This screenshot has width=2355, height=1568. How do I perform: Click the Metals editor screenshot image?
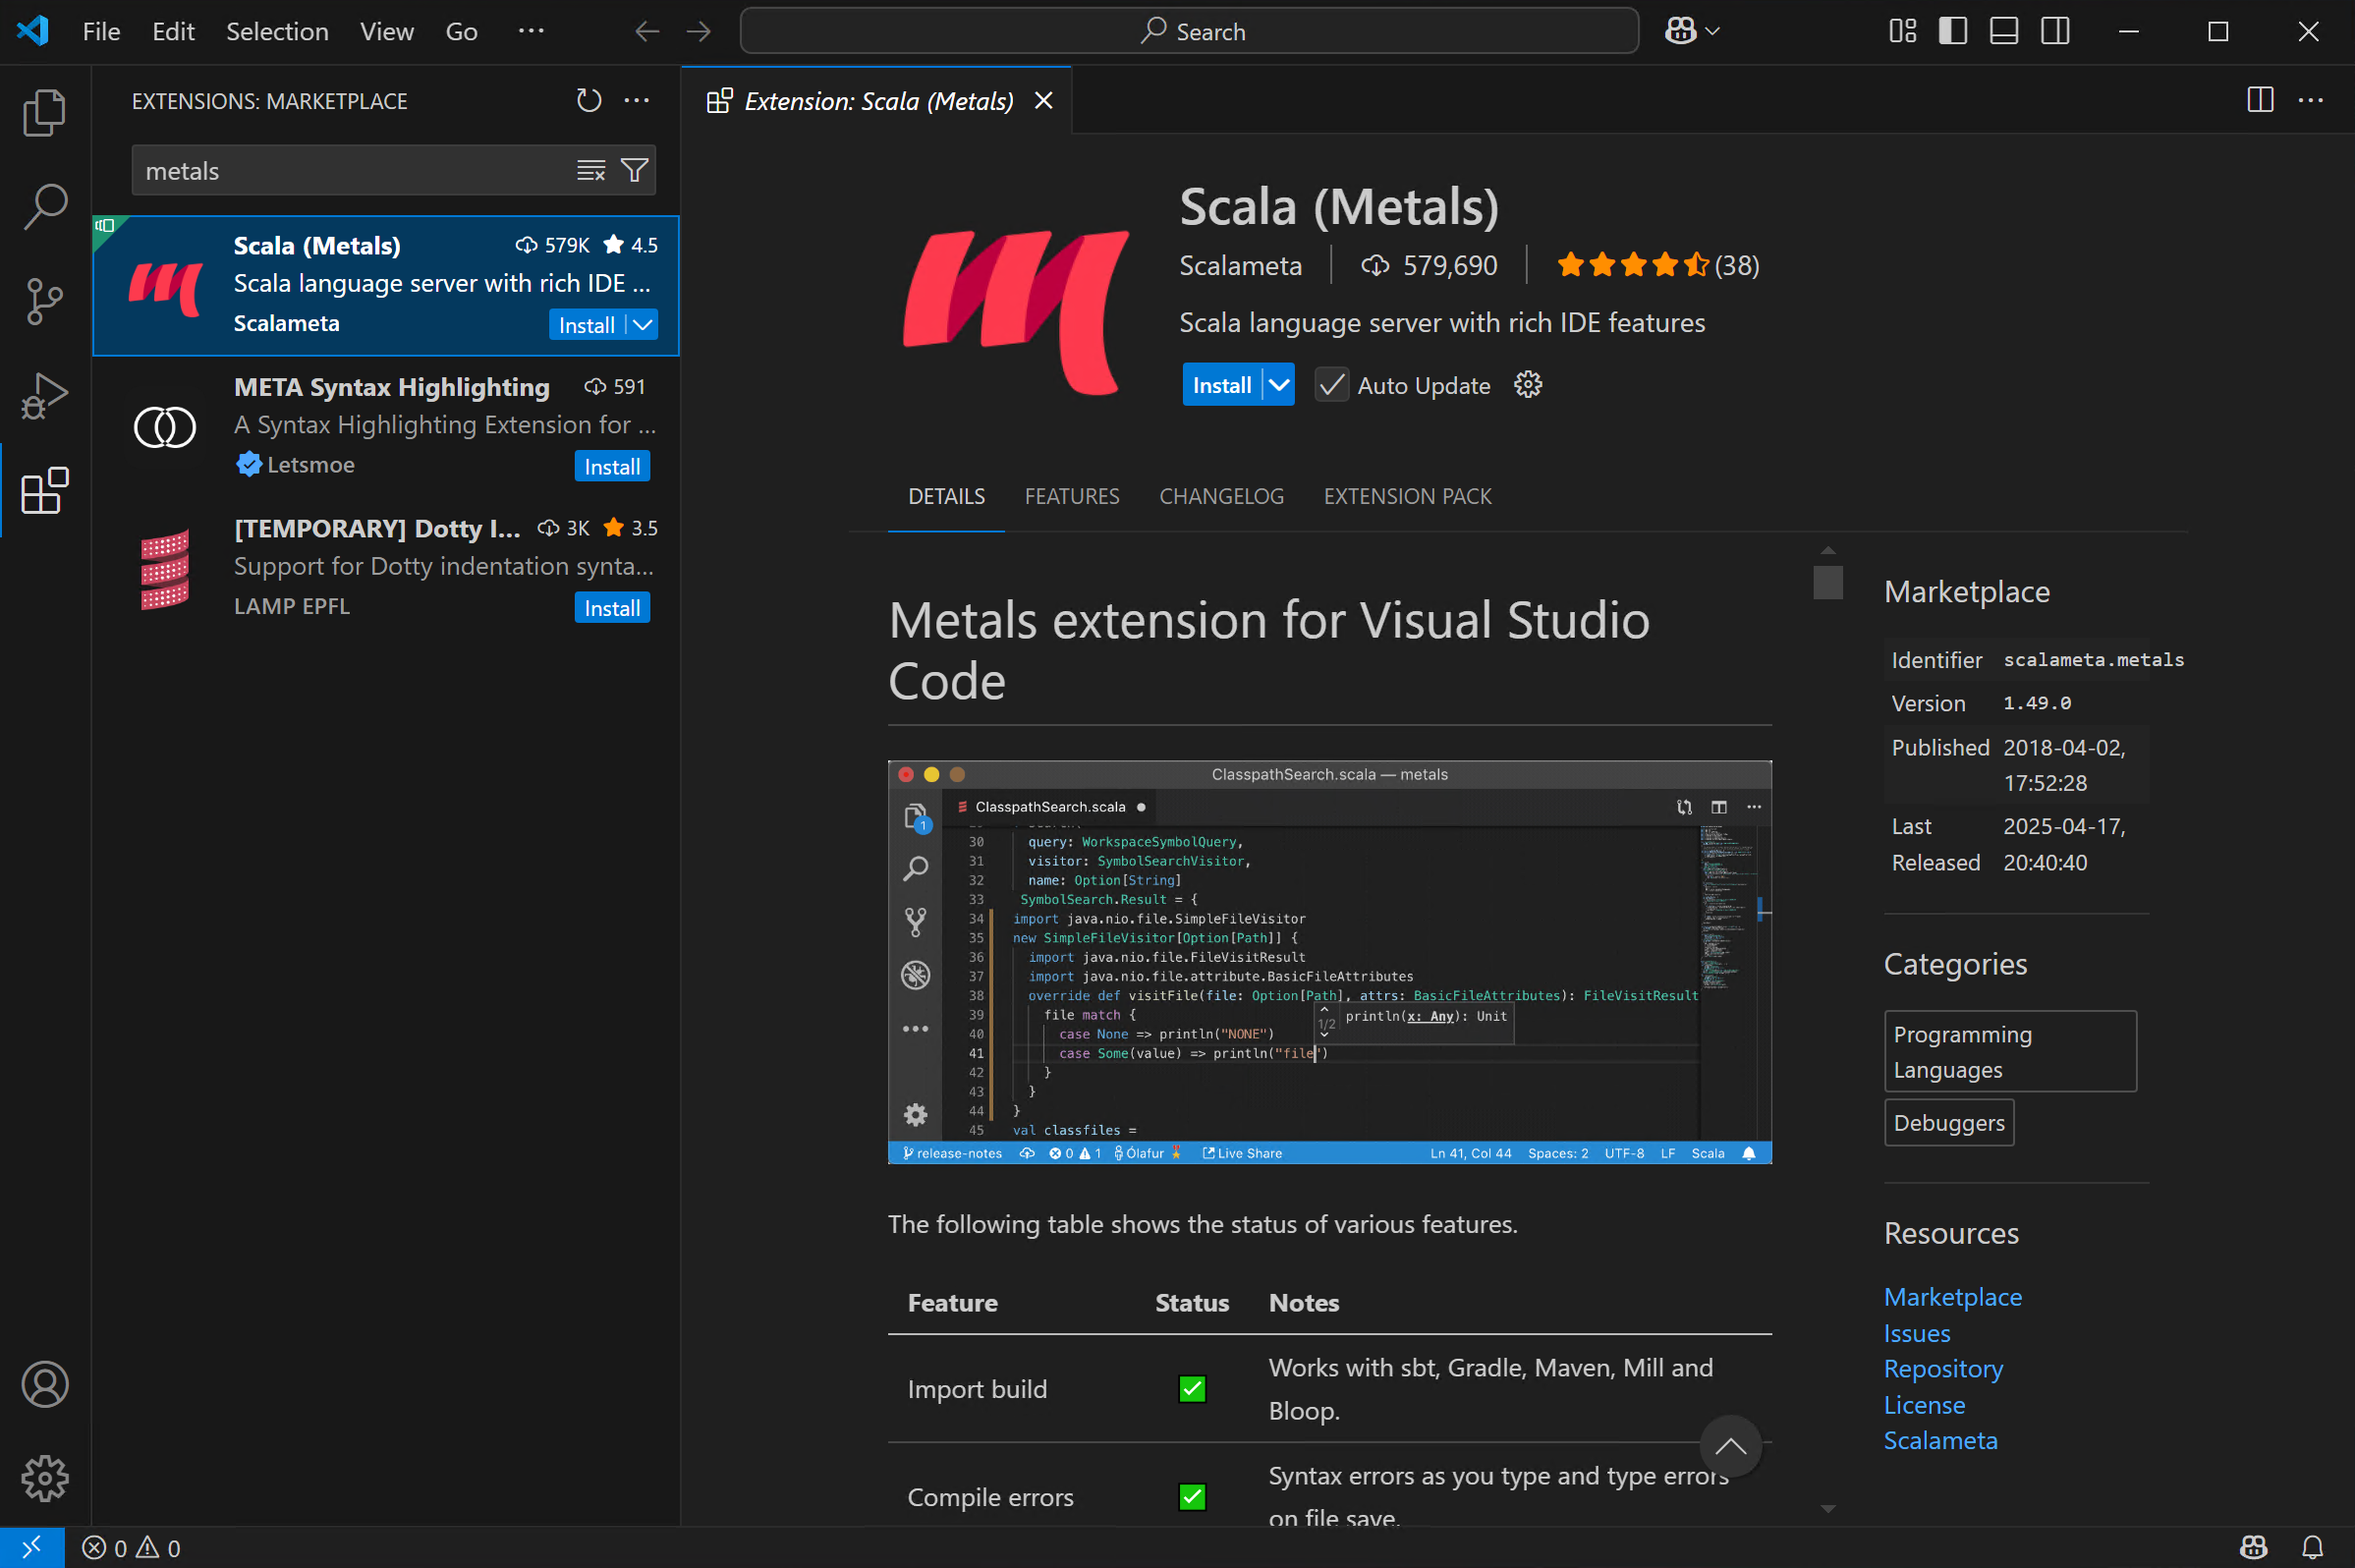pos(1329,962)
